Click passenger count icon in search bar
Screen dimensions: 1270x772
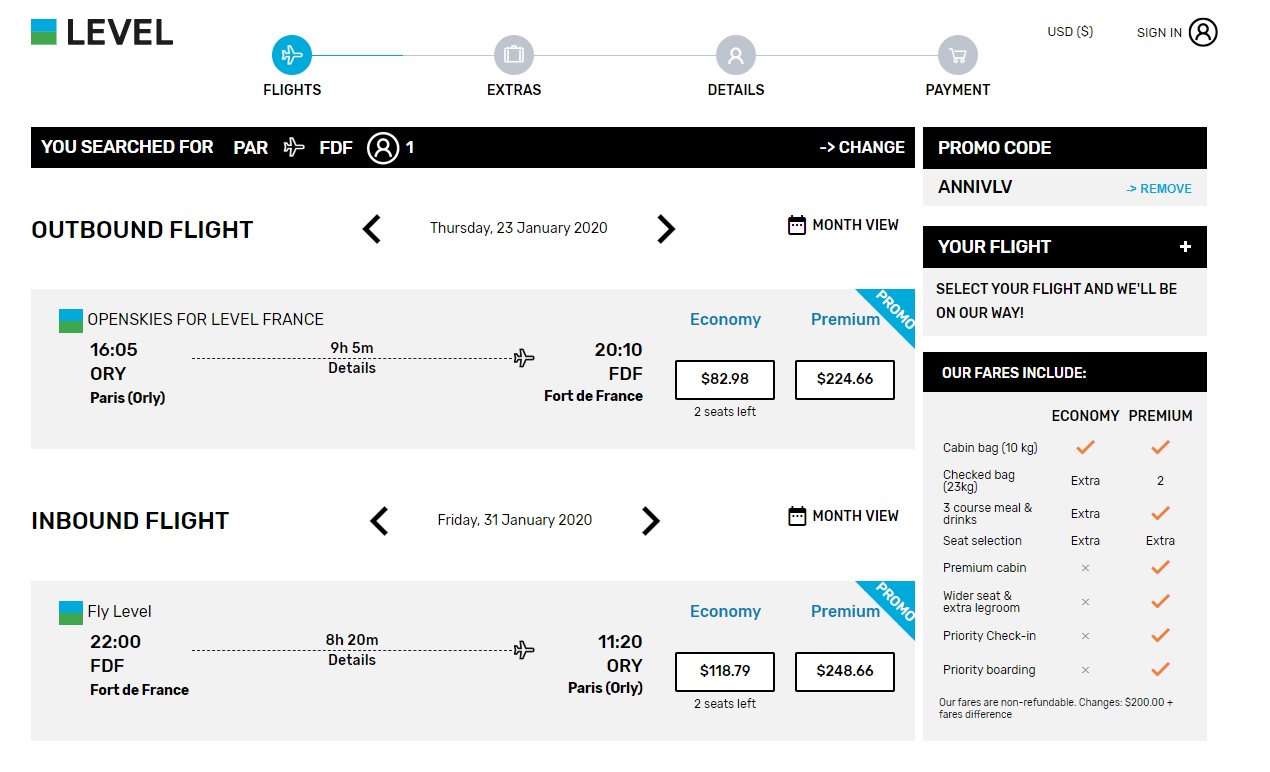(383, 148)
